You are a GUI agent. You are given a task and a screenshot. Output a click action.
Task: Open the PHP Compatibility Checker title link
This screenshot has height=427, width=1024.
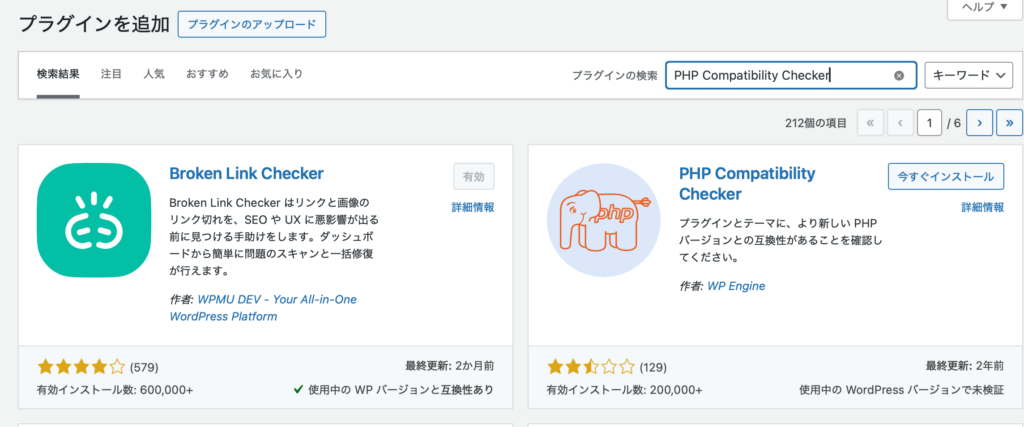coord(747,183)
